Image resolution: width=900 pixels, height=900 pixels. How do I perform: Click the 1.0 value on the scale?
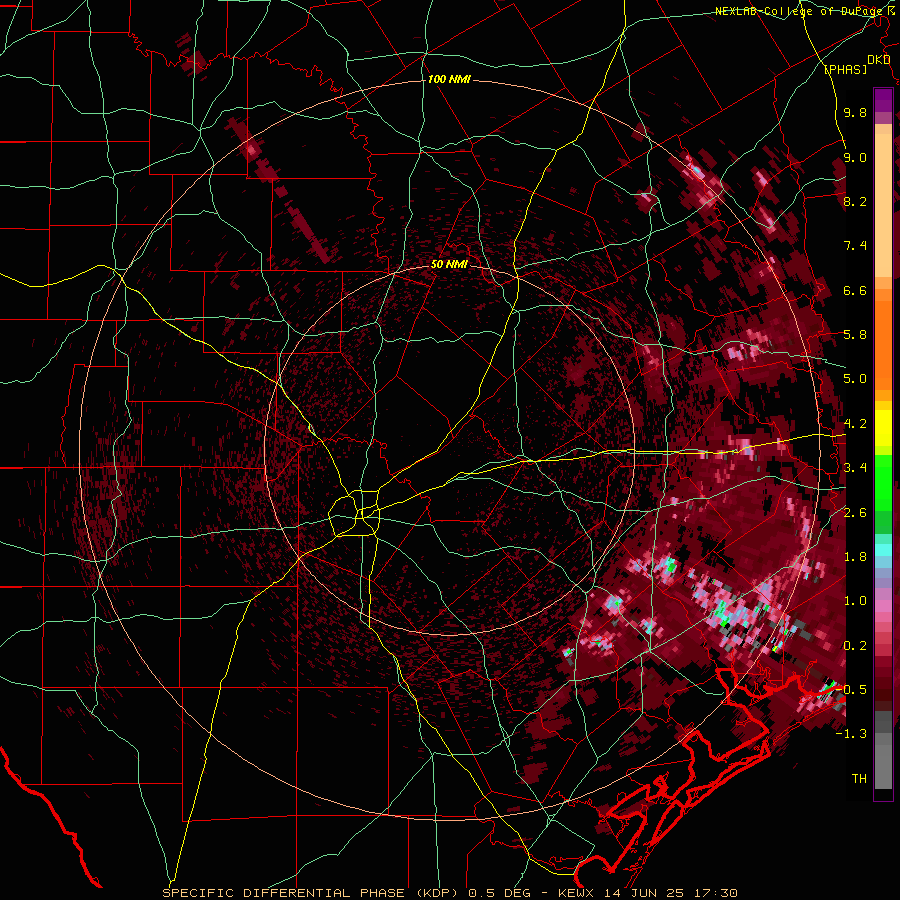[x=855, y=601]
